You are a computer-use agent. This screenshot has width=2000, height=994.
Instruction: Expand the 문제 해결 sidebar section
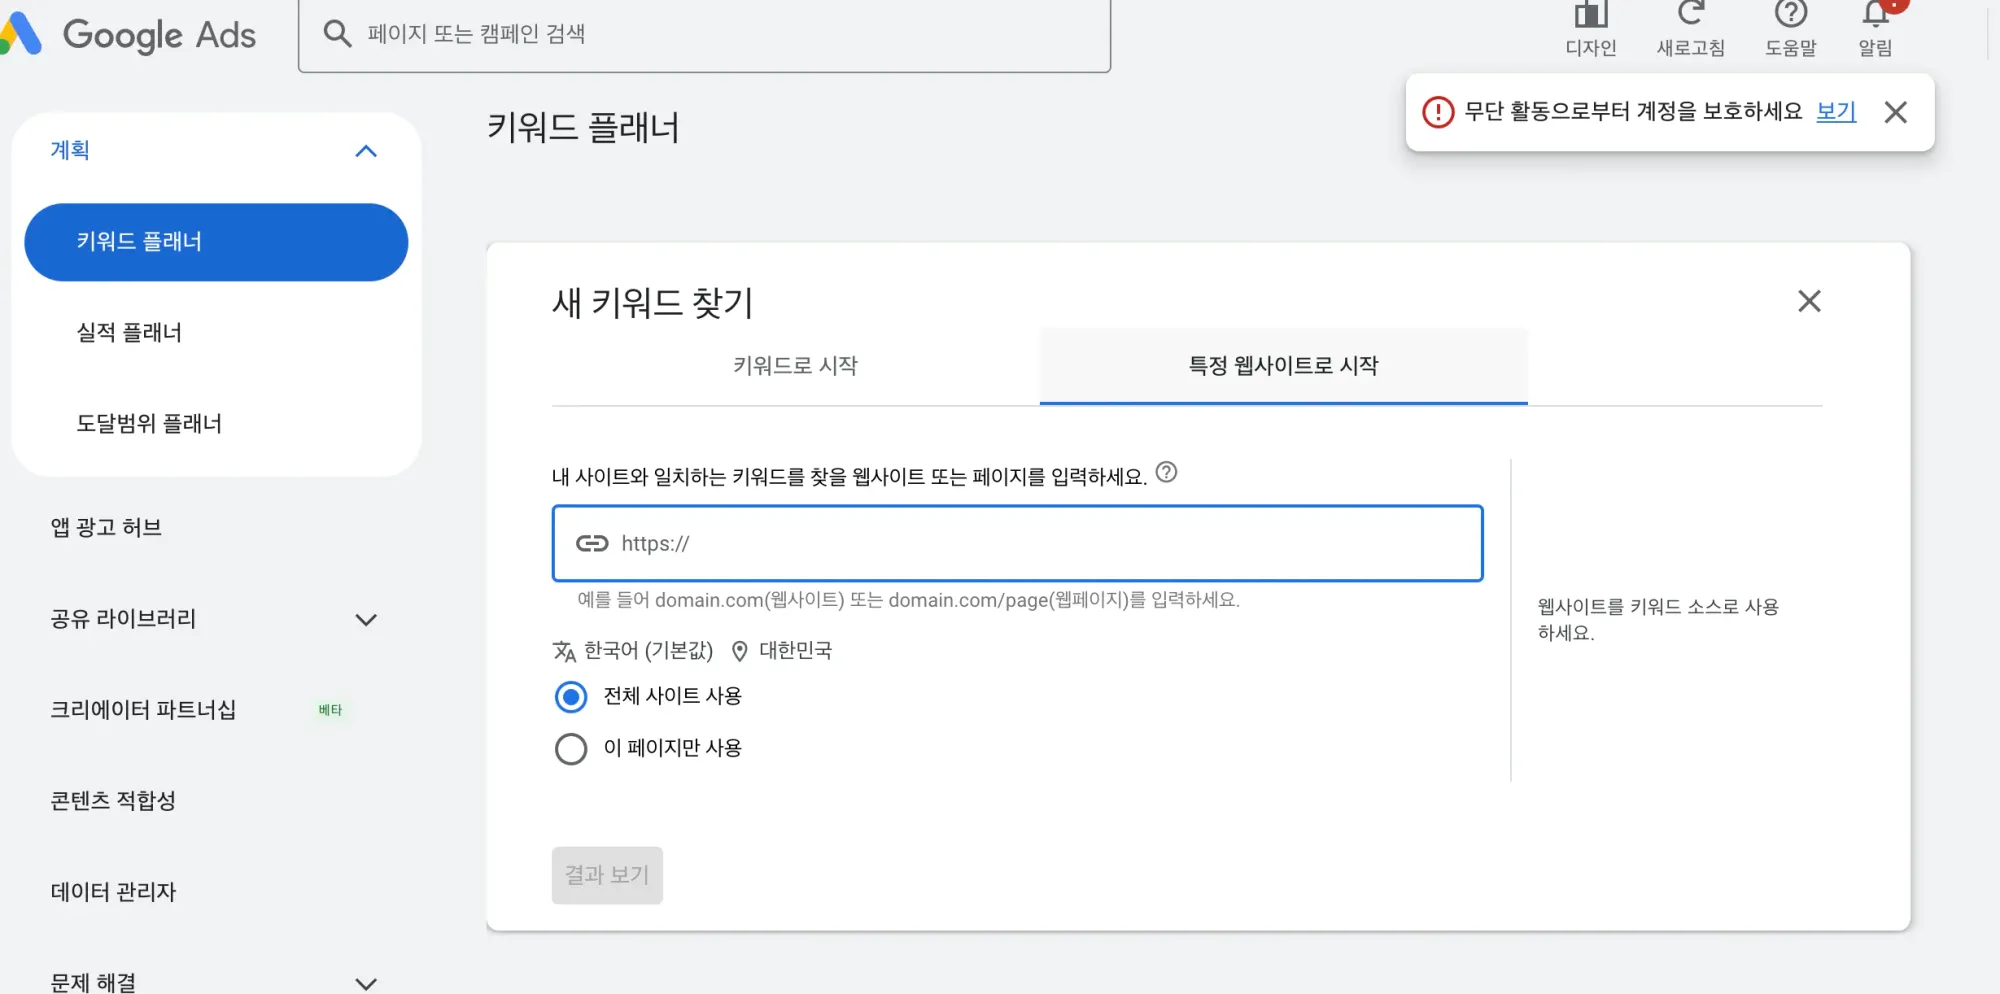click(x=366, y=981)
